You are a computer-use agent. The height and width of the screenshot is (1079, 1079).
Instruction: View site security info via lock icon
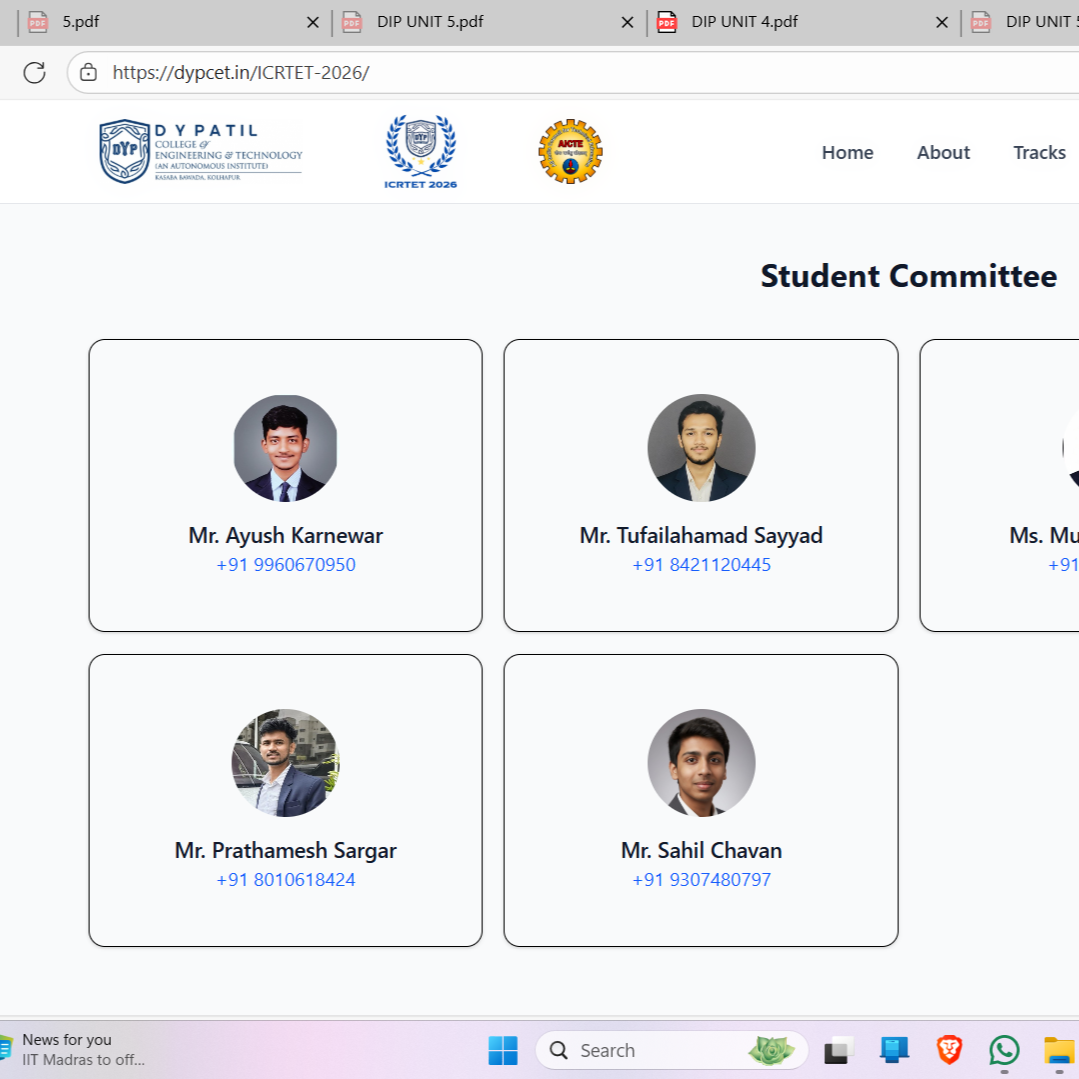tap(89, 72)
